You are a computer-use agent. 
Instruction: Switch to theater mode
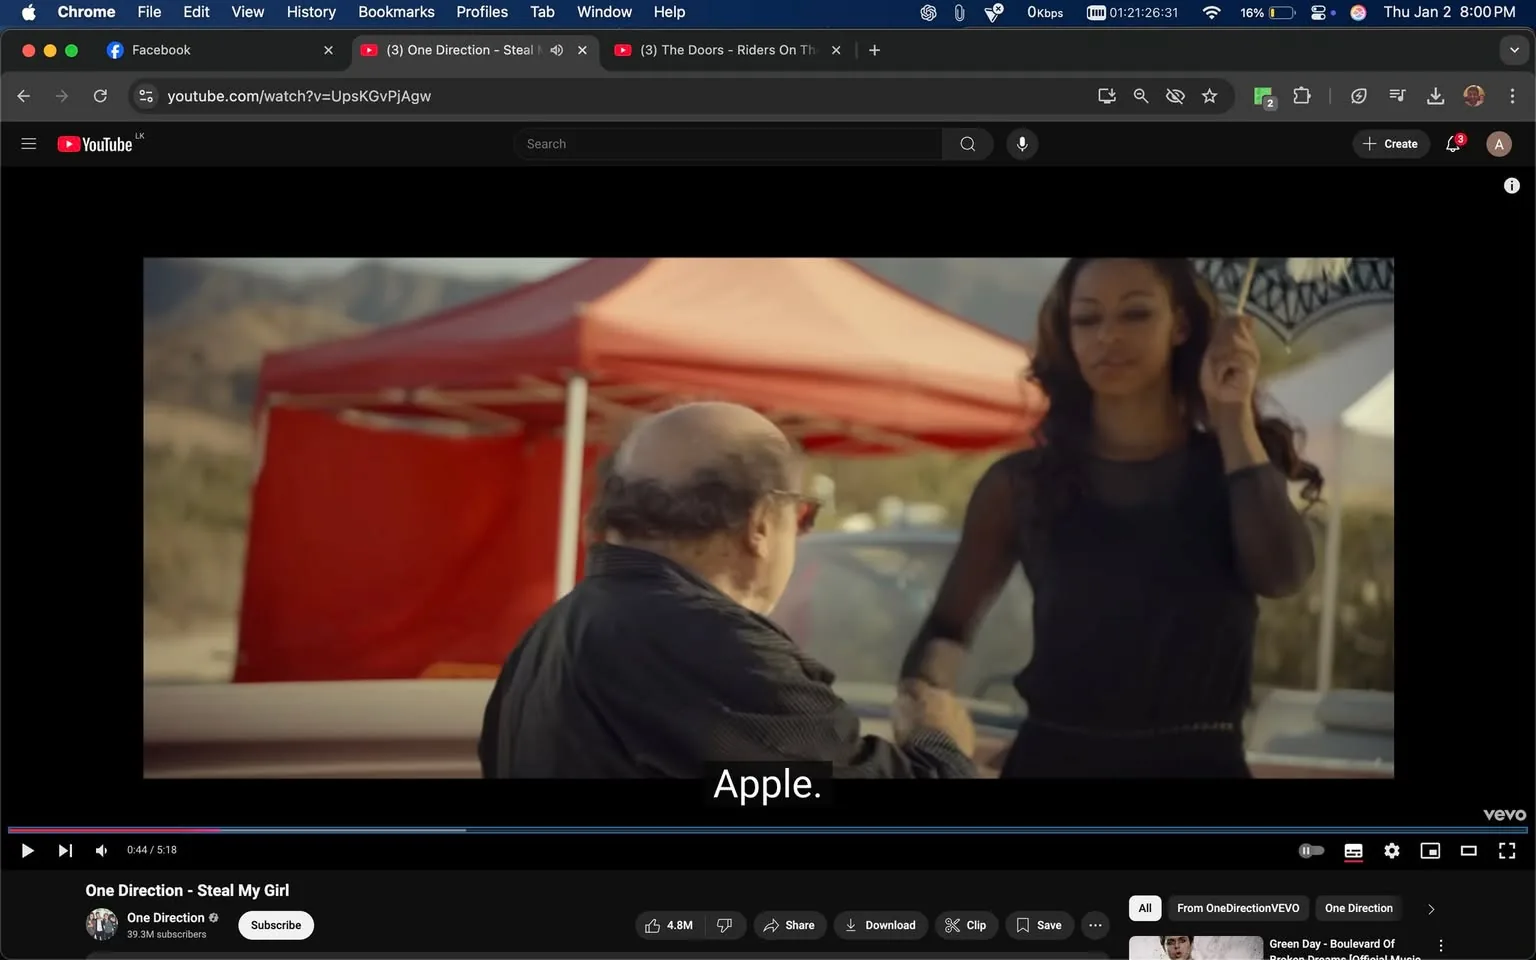coord(1468,850)
